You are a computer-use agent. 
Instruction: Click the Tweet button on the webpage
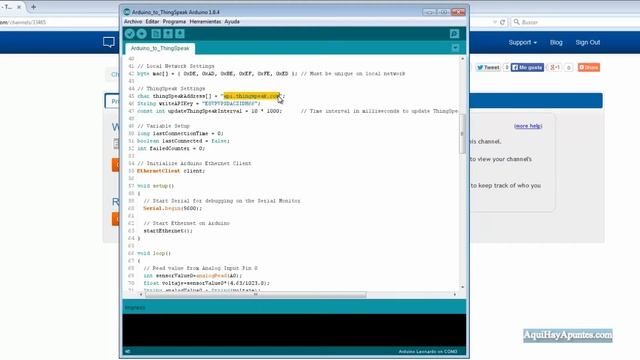pos(488,67)
